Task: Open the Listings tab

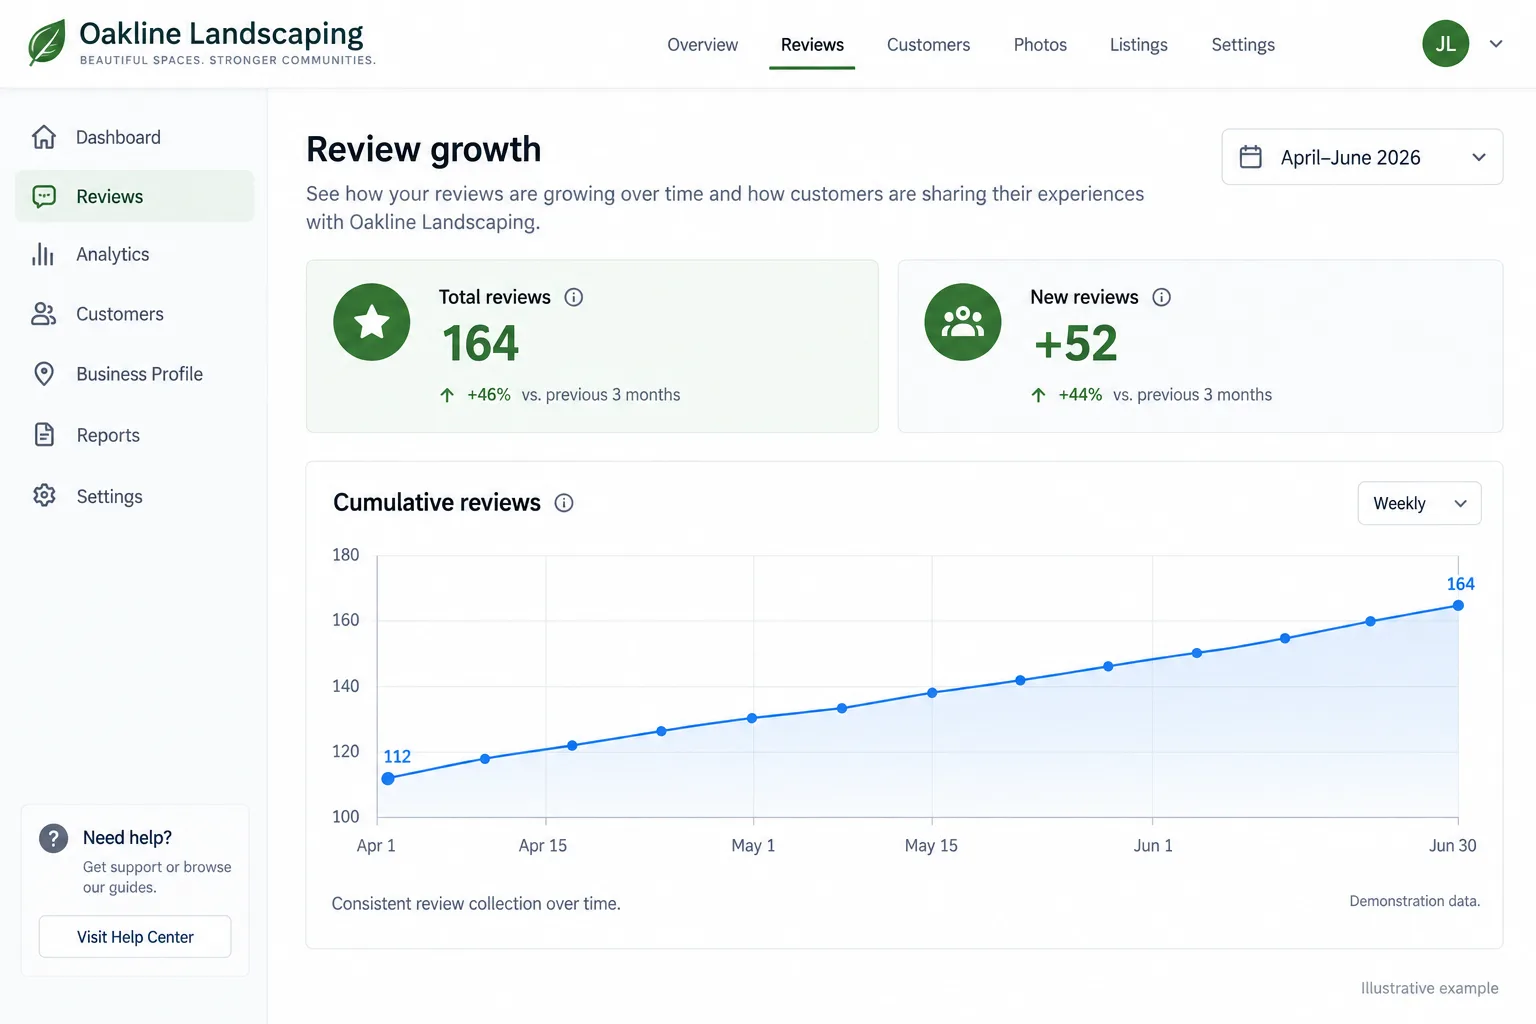Action: click(1139, 45)
